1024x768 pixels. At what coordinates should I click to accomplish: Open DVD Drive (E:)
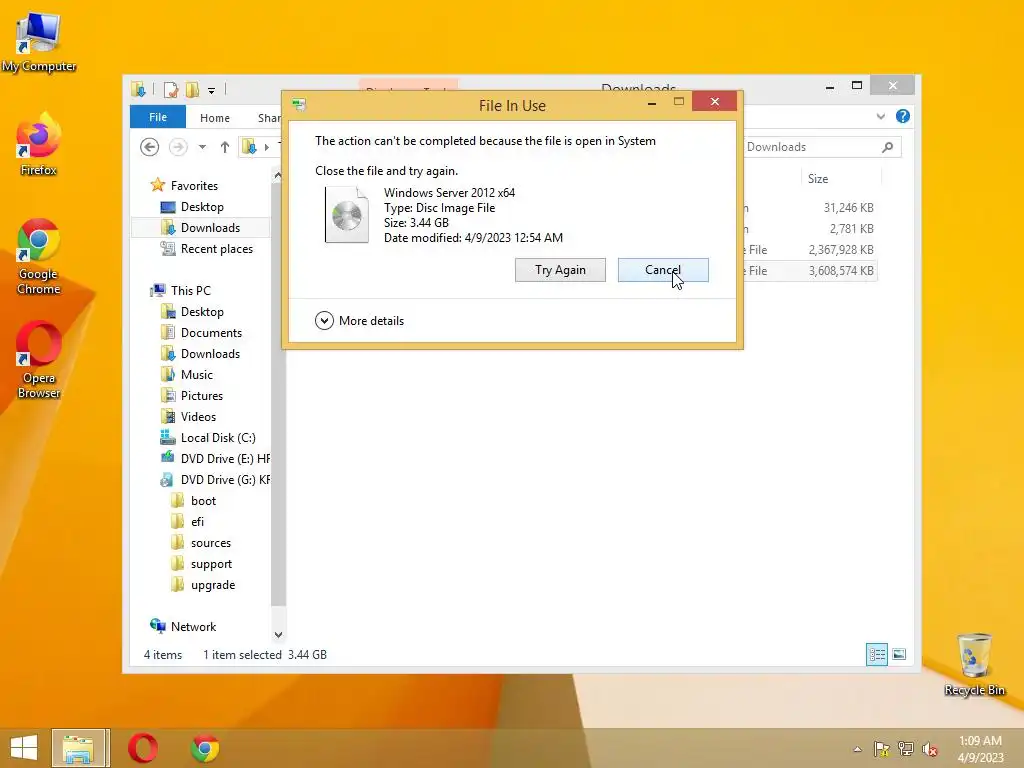[x=215, y=458]
